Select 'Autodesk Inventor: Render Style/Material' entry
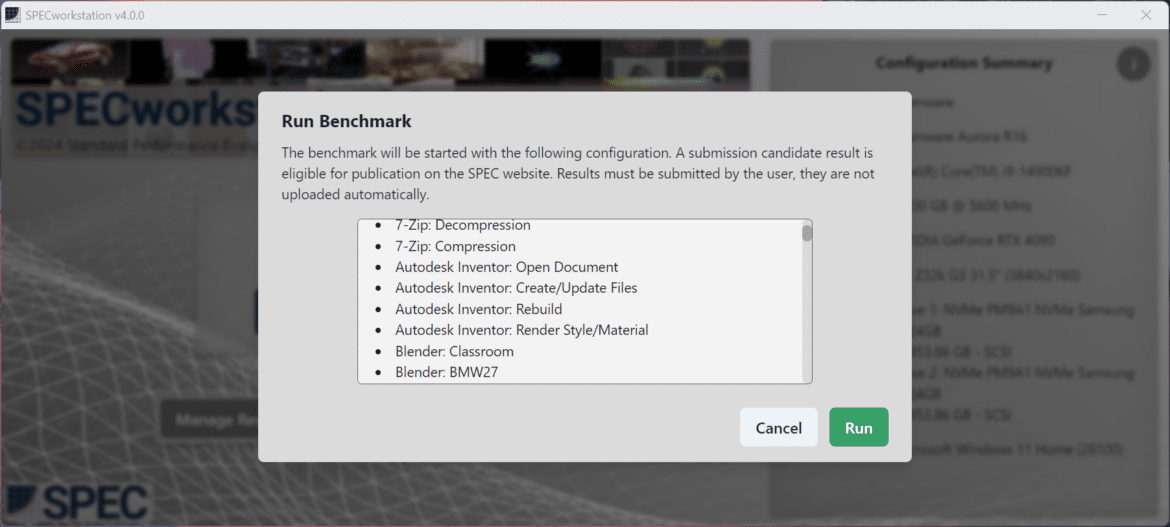Image resolution: width=1170 pixels, height=527 pixels. tap(522, 329)
